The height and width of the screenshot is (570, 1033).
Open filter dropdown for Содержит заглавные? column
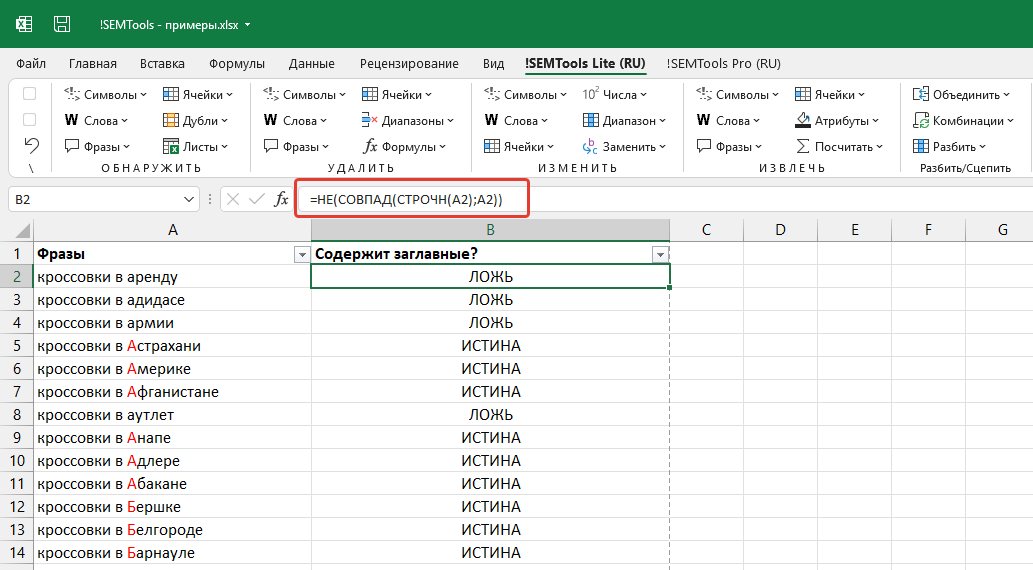click(660, 254)
